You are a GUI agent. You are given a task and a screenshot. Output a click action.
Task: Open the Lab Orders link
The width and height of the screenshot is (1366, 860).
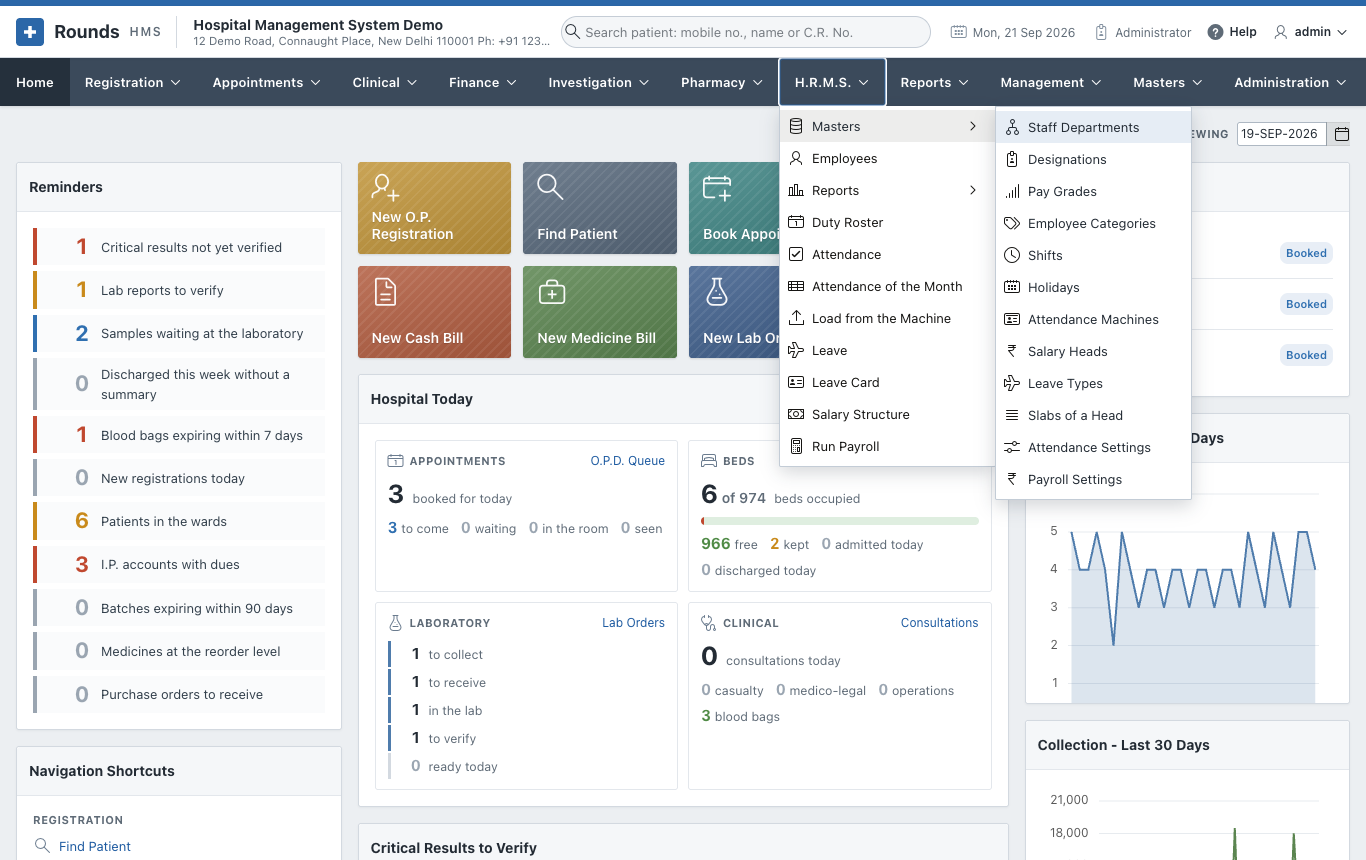(x=633, y=622)
